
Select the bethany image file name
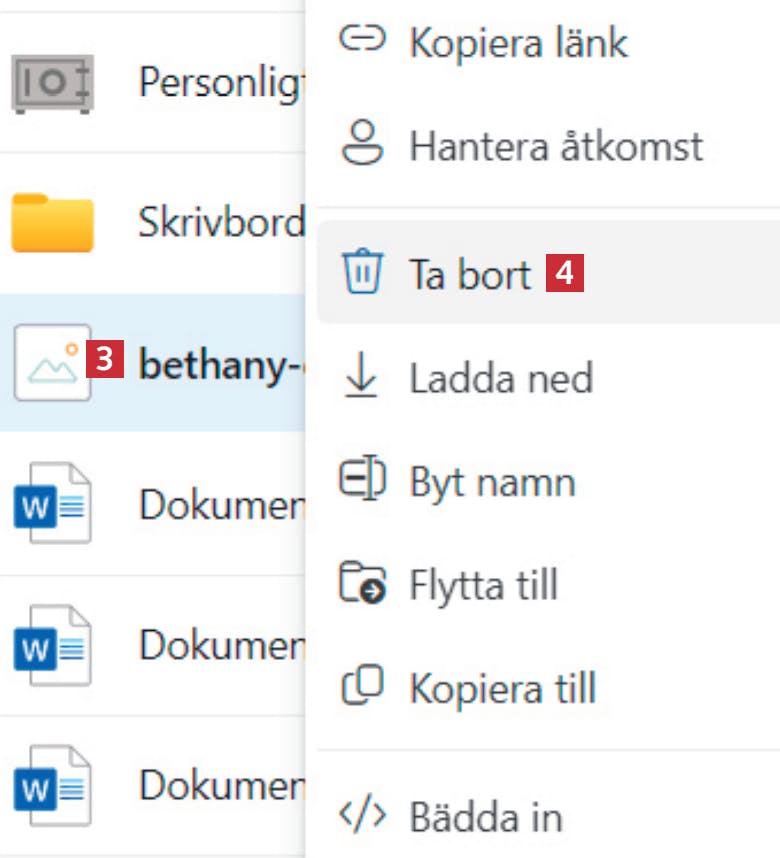(220, 364)
